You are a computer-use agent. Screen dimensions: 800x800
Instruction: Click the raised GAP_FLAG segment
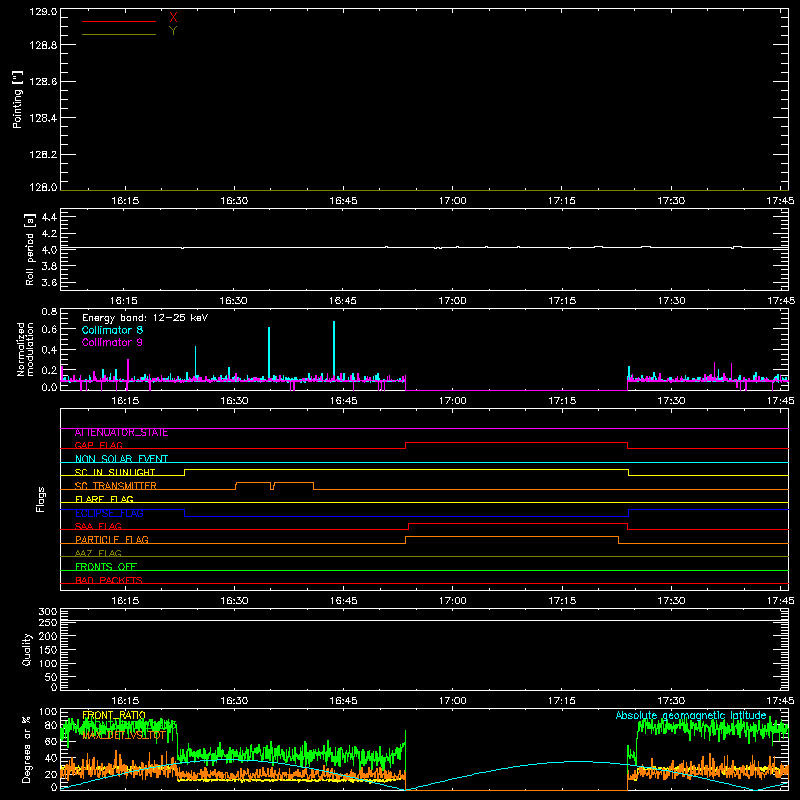(516, 442)
